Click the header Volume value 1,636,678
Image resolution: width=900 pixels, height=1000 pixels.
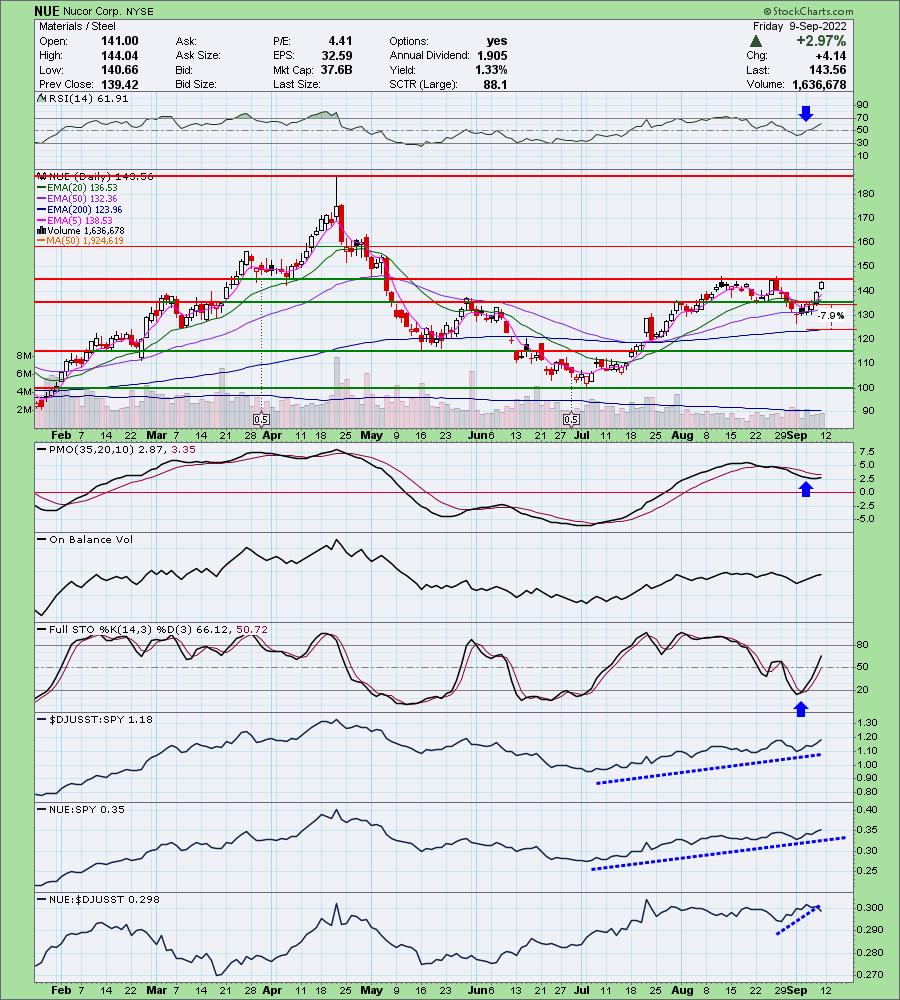(x=820, y=84)
